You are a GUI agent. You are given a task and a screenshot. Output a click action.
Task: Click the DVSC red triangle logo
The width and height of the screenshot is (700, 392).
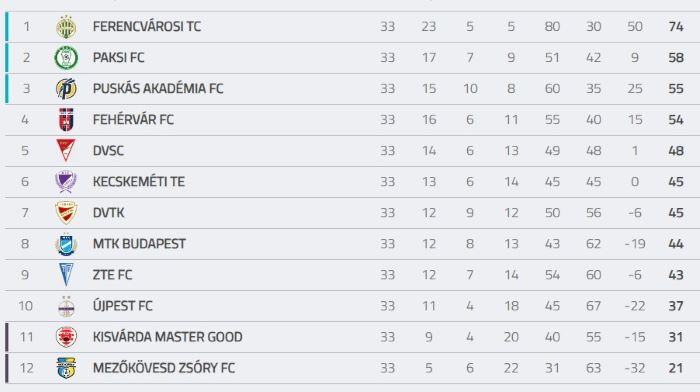tap(66, 150)
